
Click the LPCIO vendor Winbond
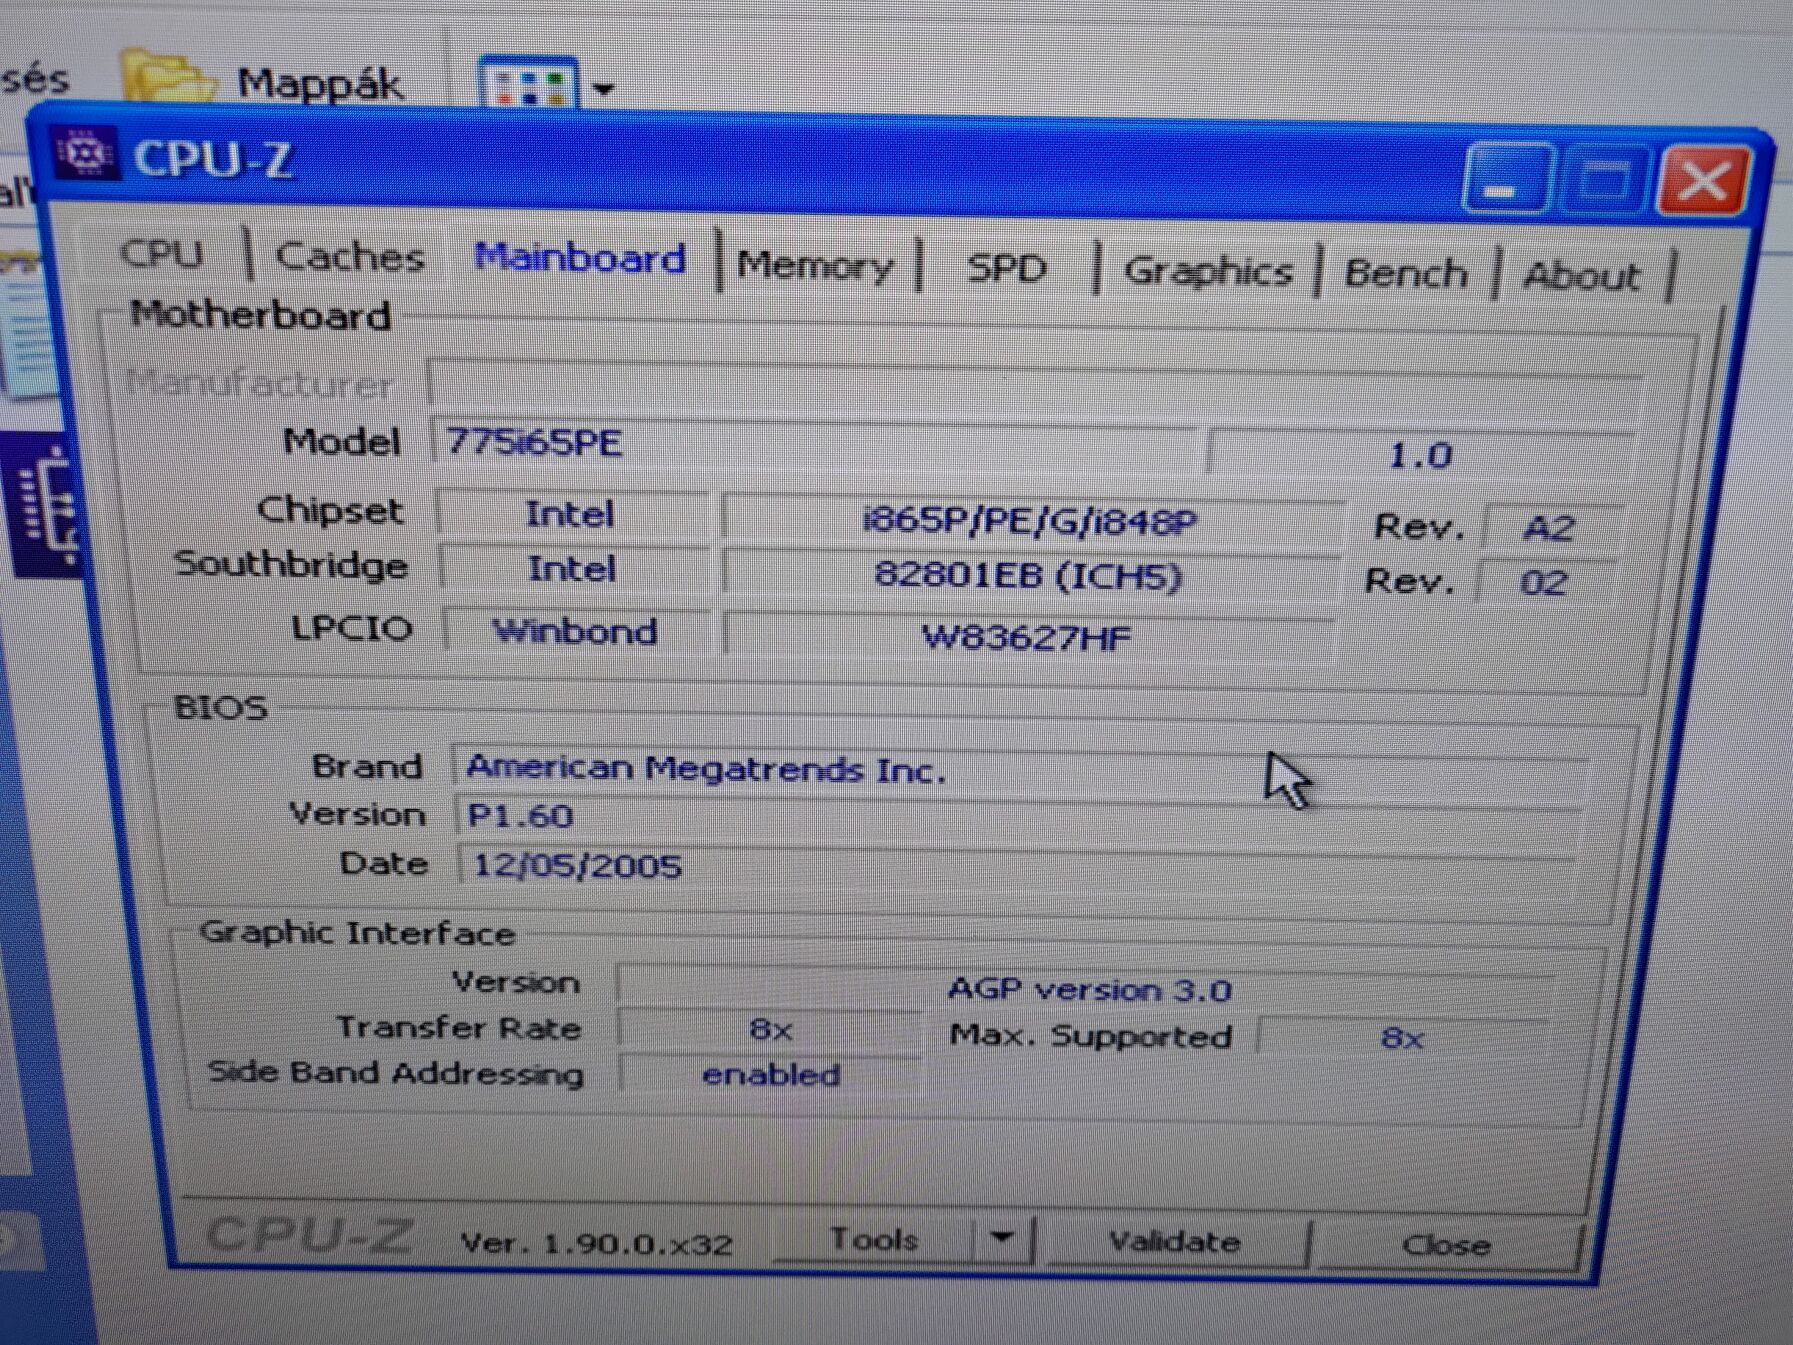pyautogui.click(x=576, y=631)
